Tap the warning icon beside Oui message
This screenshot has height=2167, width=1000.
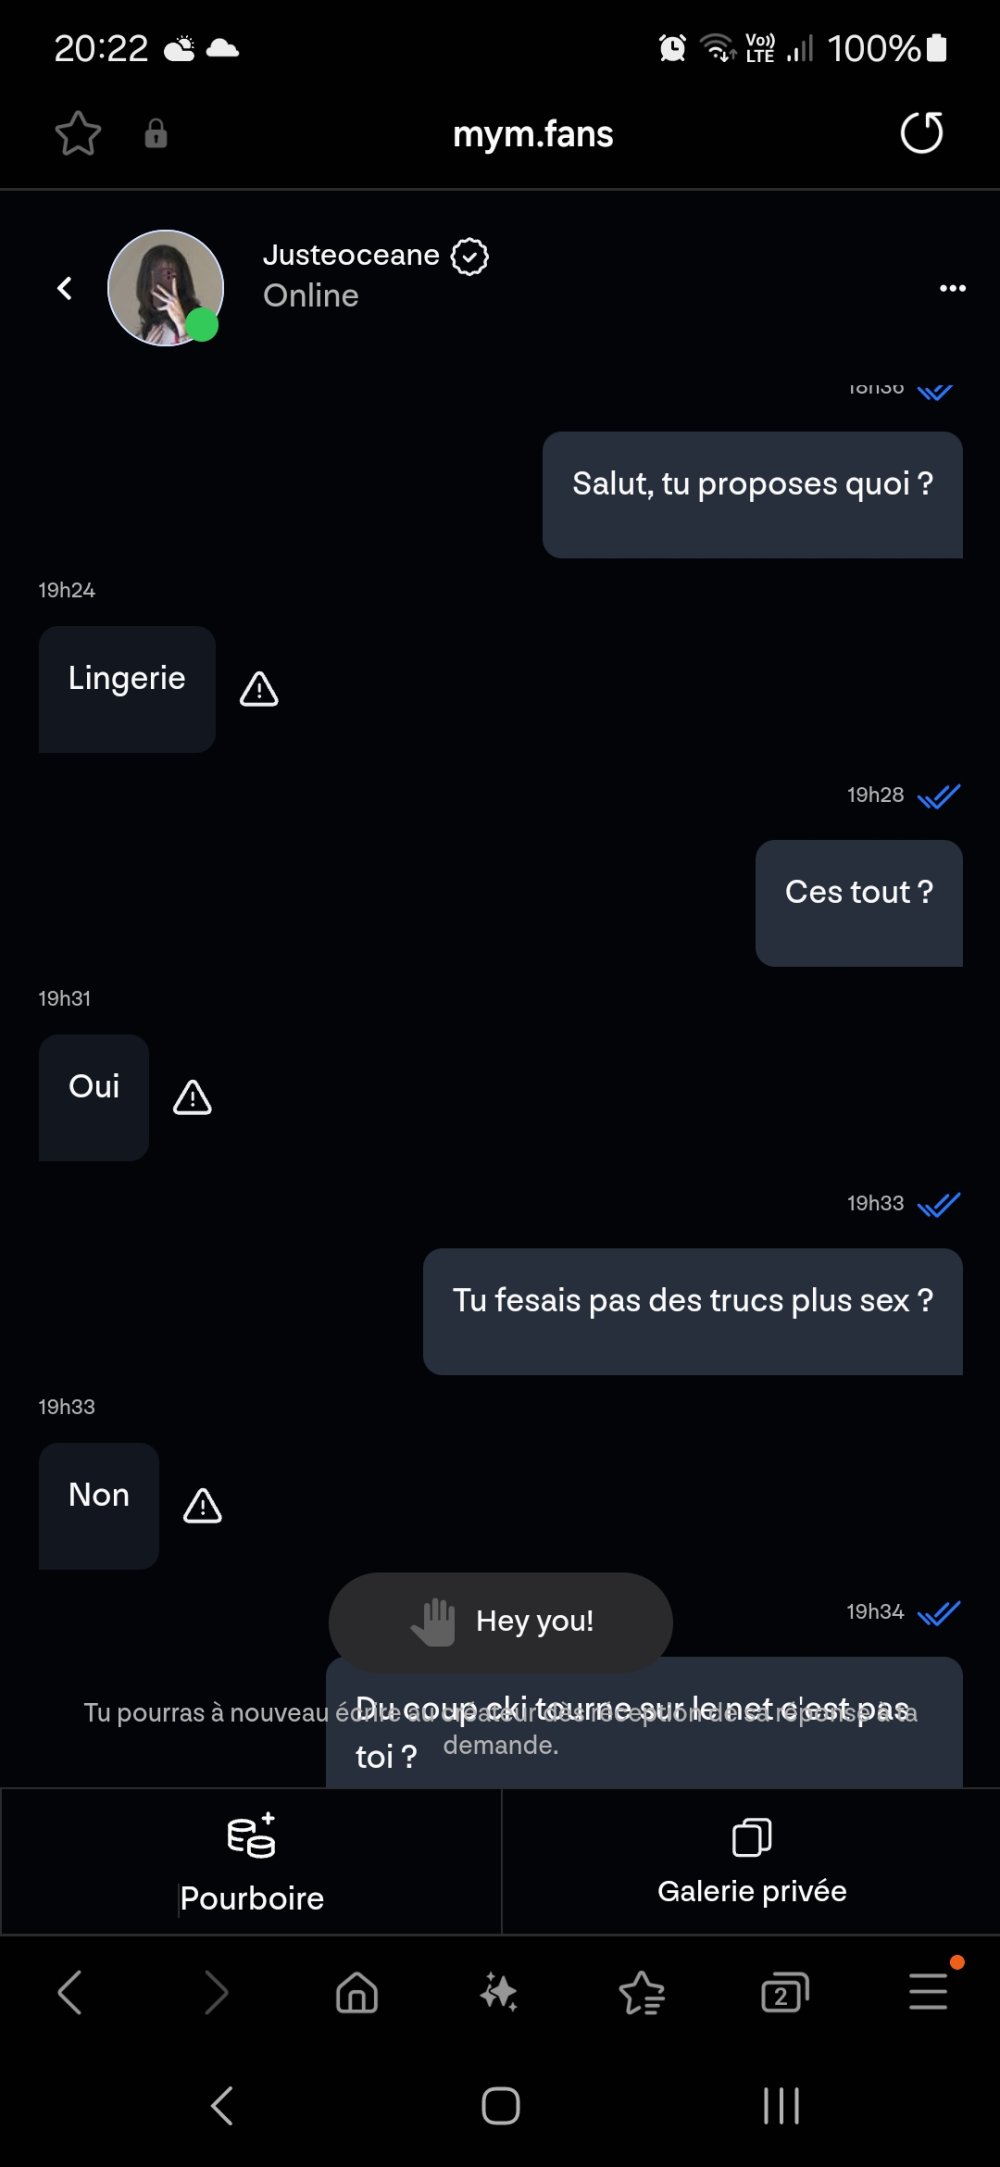pos(192,1097)
